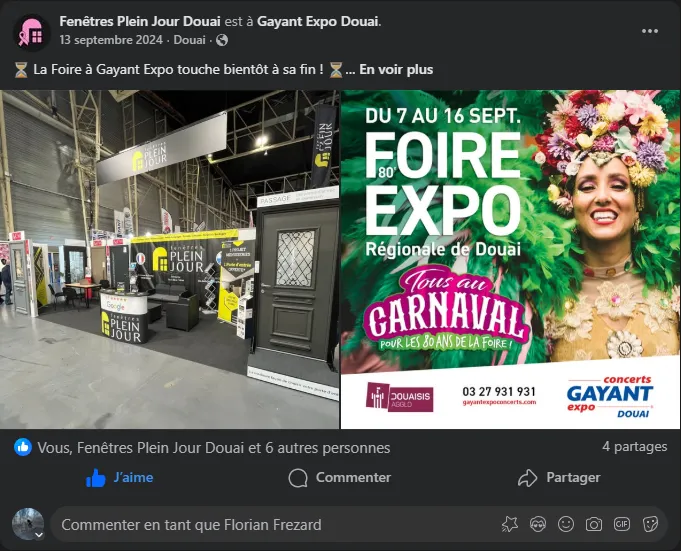This screenshot has width=681, height=551.
Task: Attach a photo with camera icon
Action: click(594, 525)
